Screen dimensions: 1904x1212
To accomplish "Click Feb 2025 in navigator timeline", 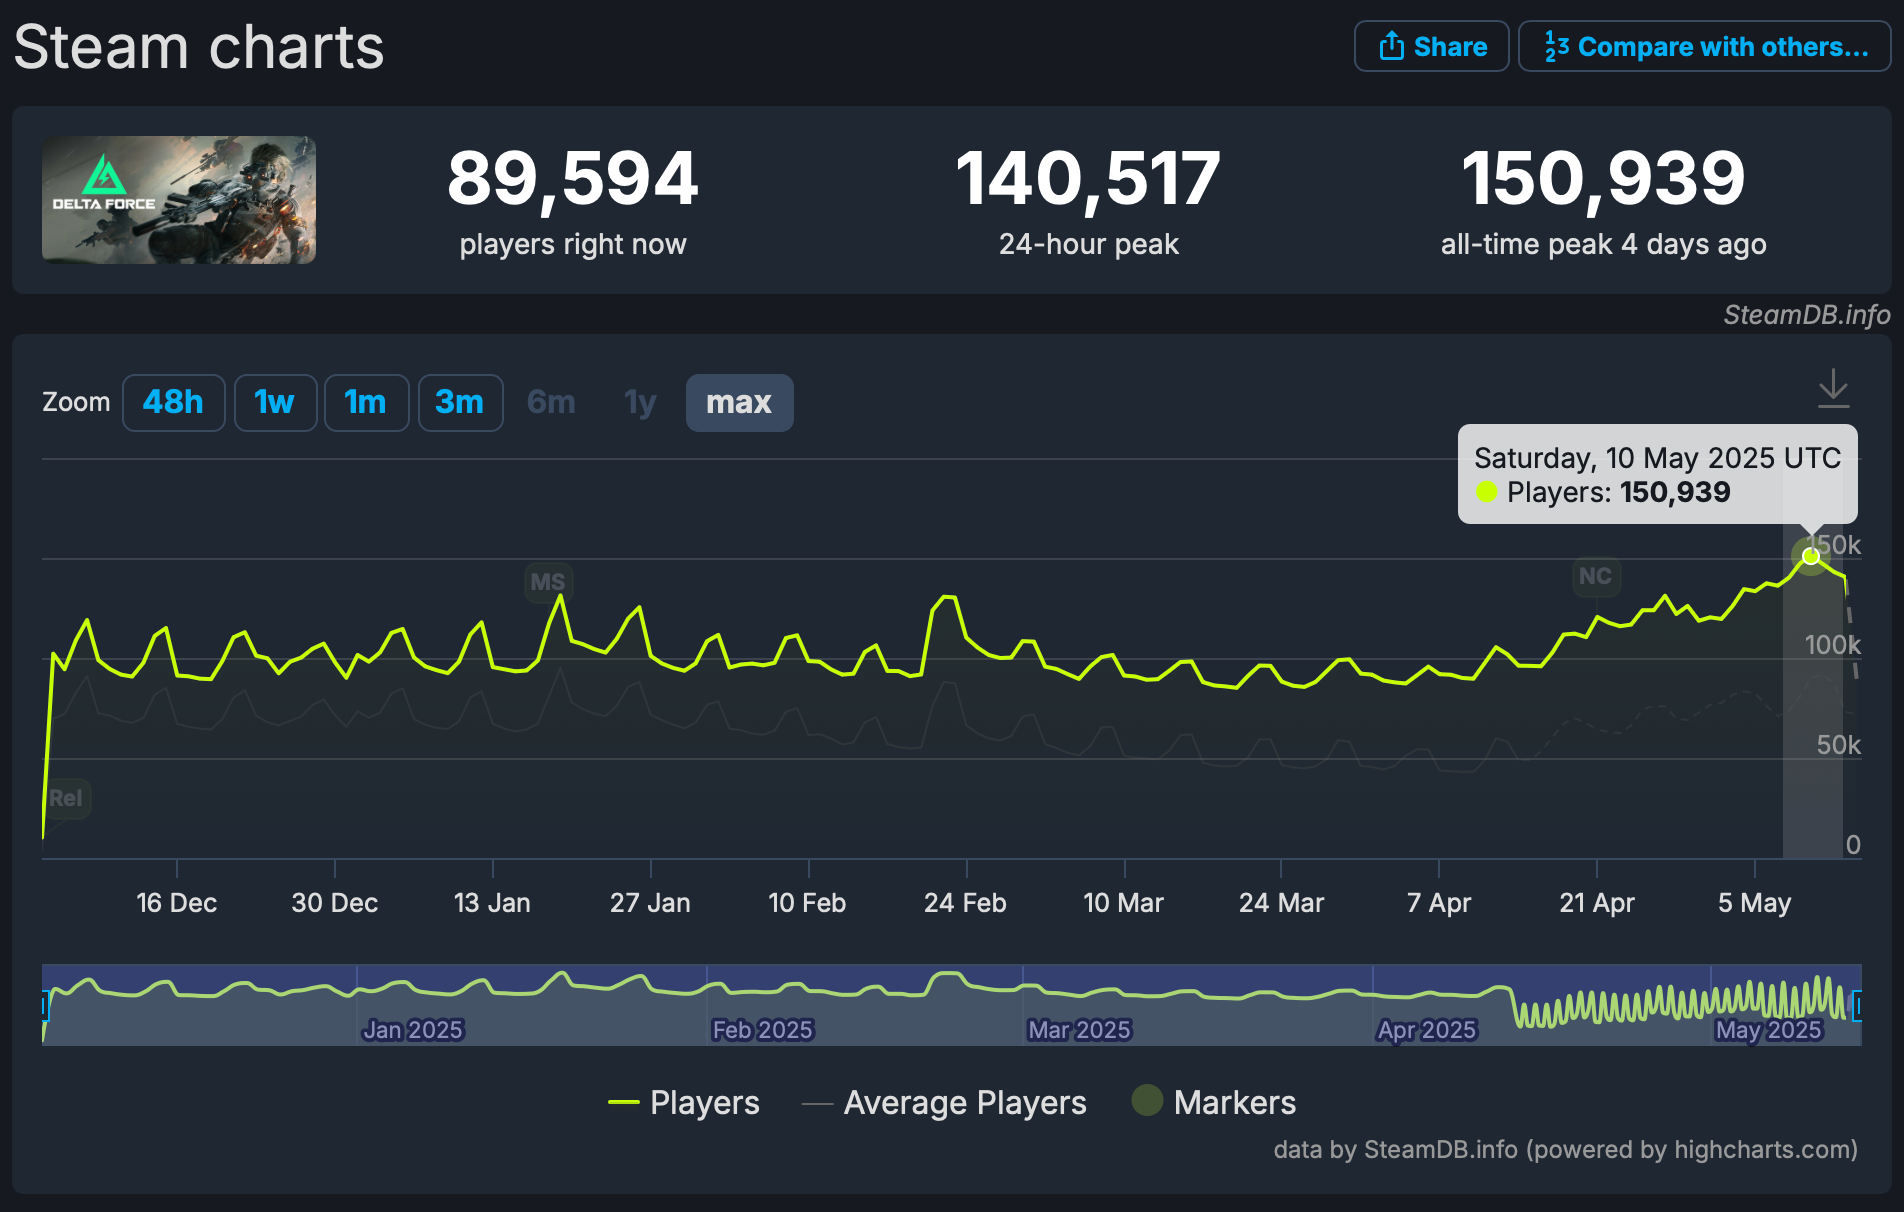I will pyautogui.click(x=762, y=1030).
